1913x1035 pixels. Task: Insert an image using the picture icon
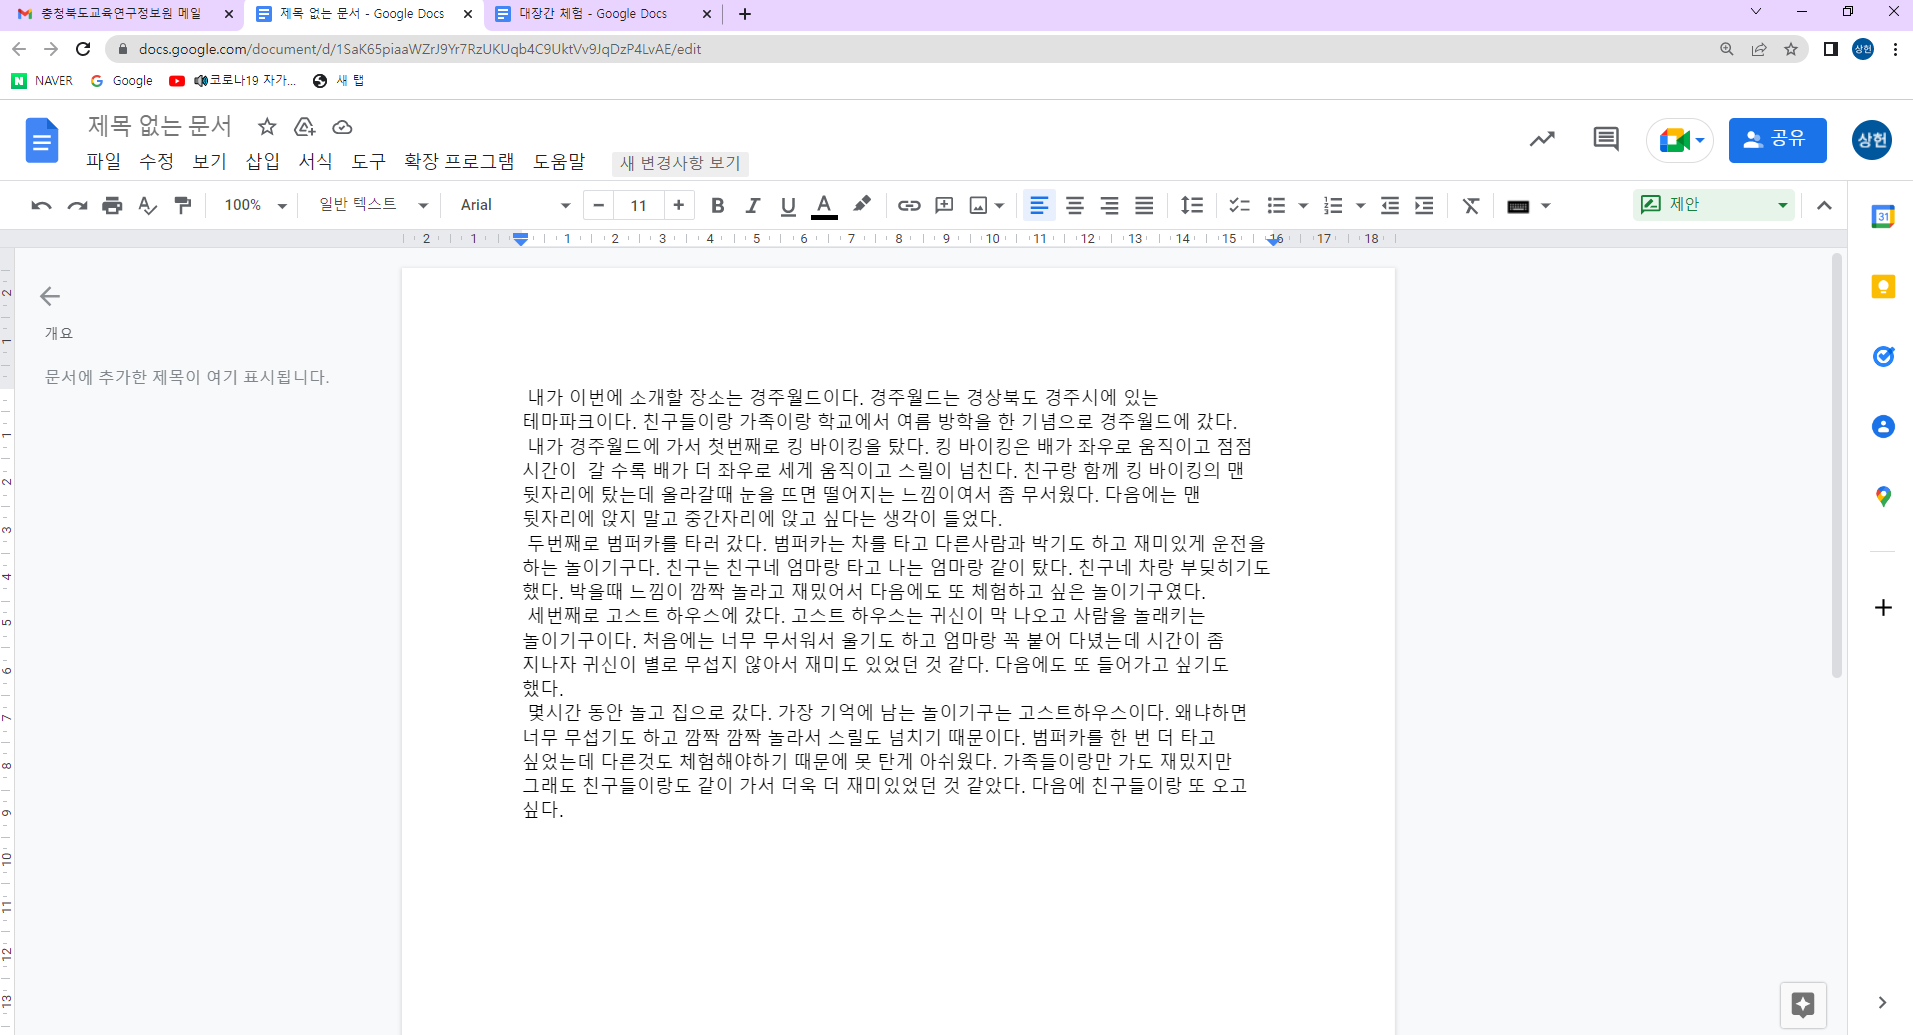(979, 206)
